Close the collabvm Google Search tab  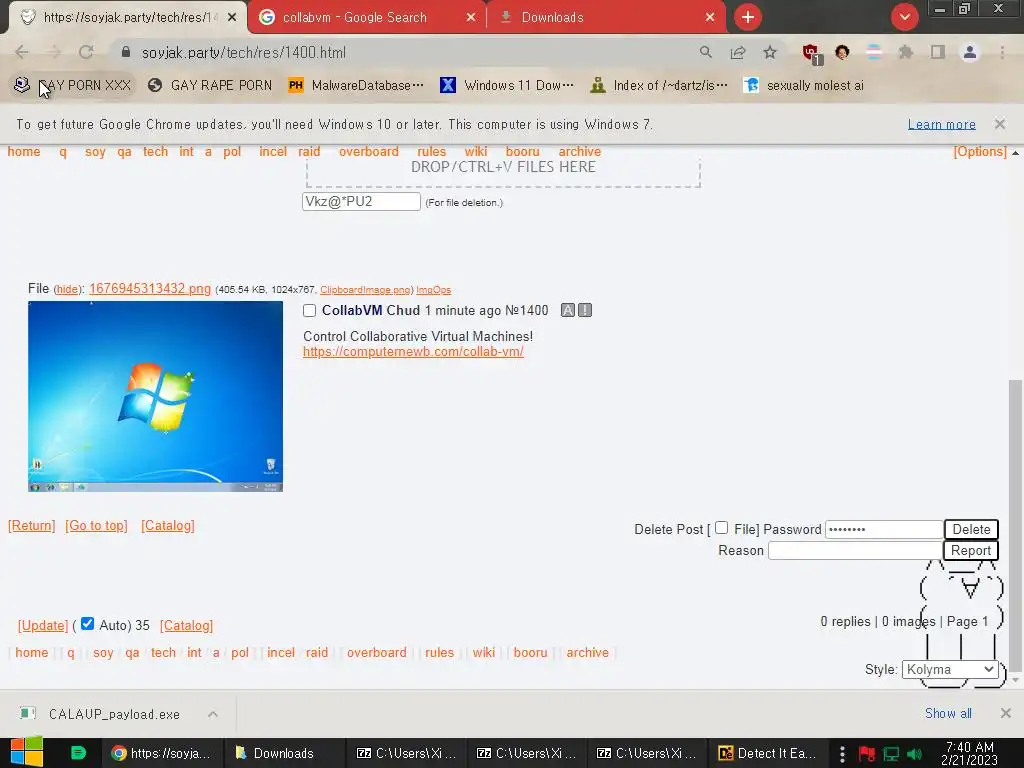click(x=471, y=18)
